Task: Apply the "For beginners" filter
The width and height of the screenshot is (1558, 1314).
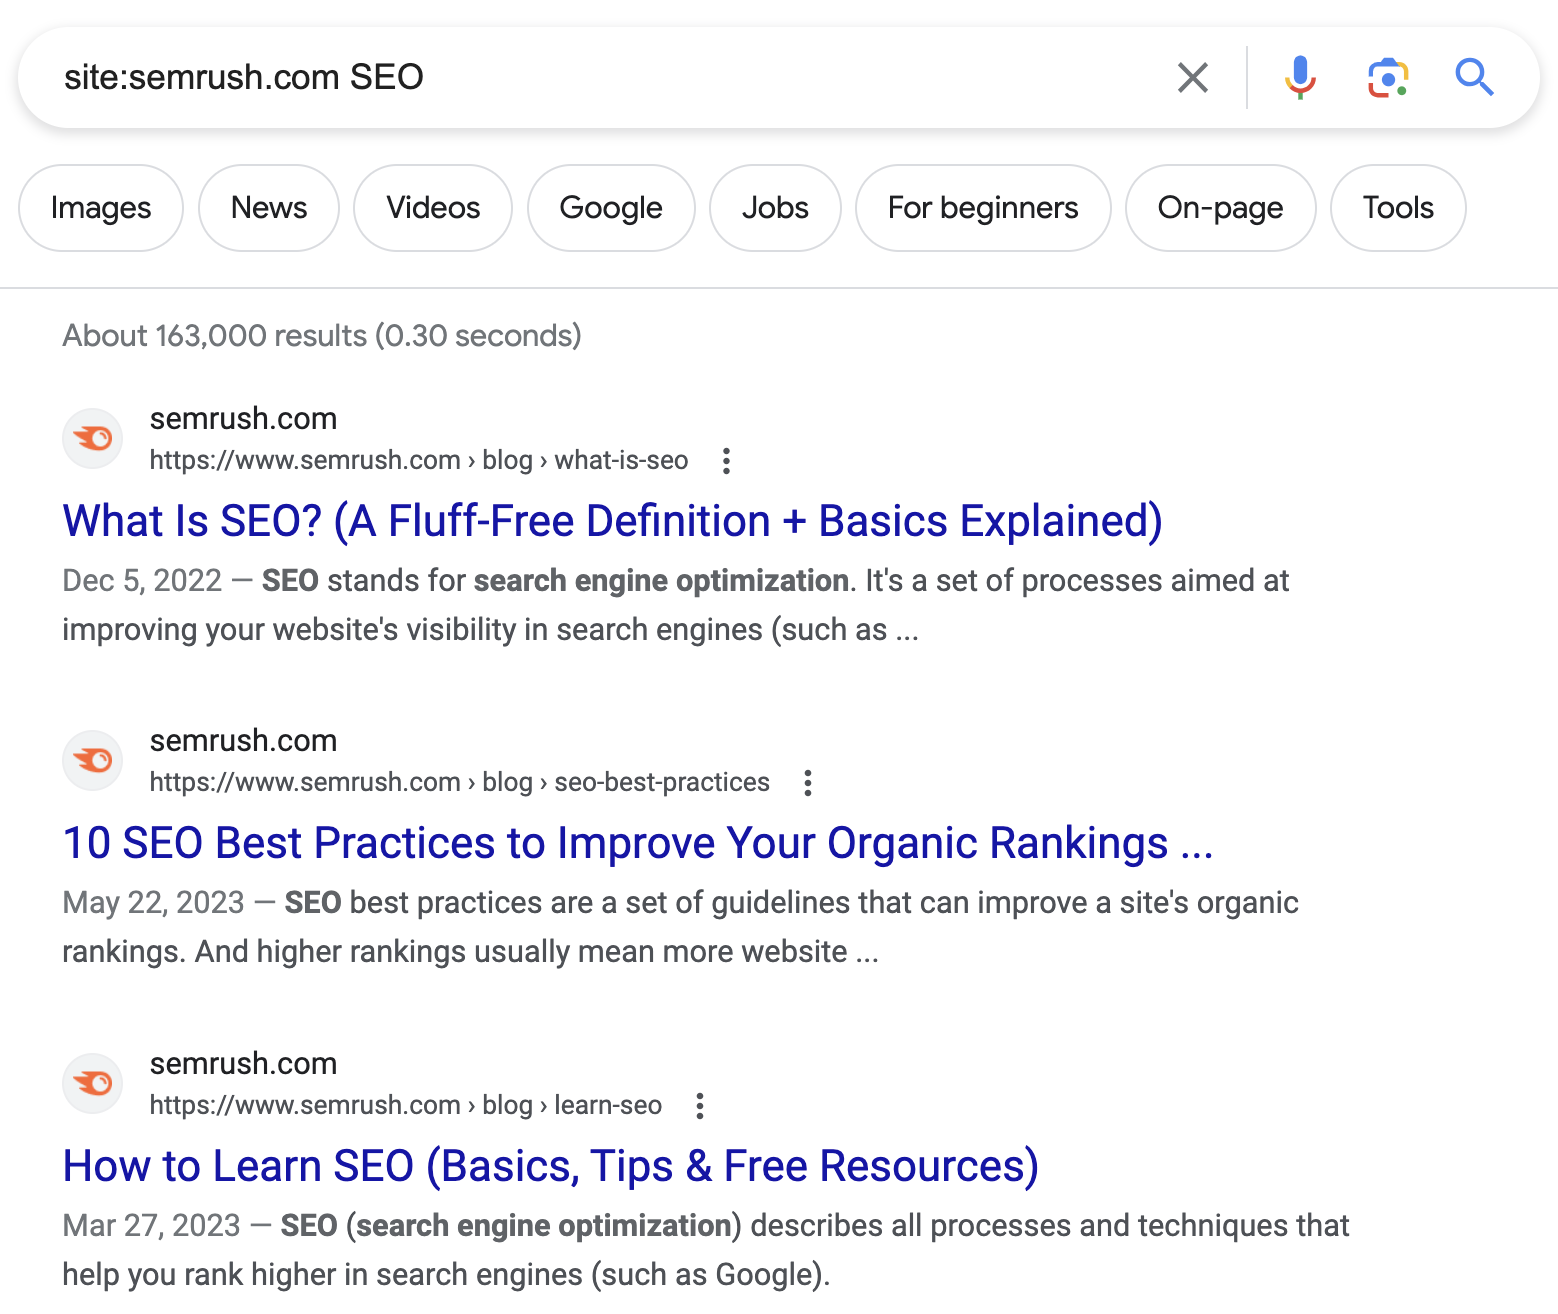Action: [x=983, y=208]
